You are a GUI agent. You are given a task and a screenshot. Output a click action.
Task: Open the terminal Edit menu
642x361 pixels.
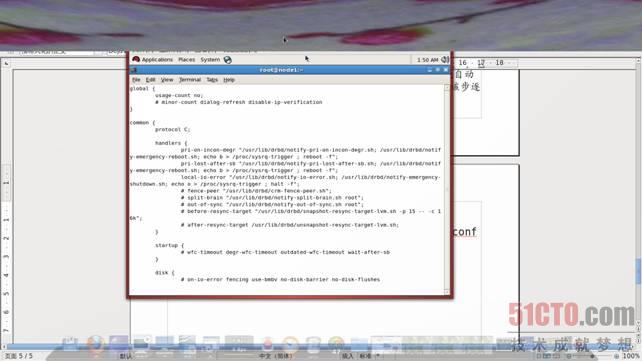pos(150,80)
